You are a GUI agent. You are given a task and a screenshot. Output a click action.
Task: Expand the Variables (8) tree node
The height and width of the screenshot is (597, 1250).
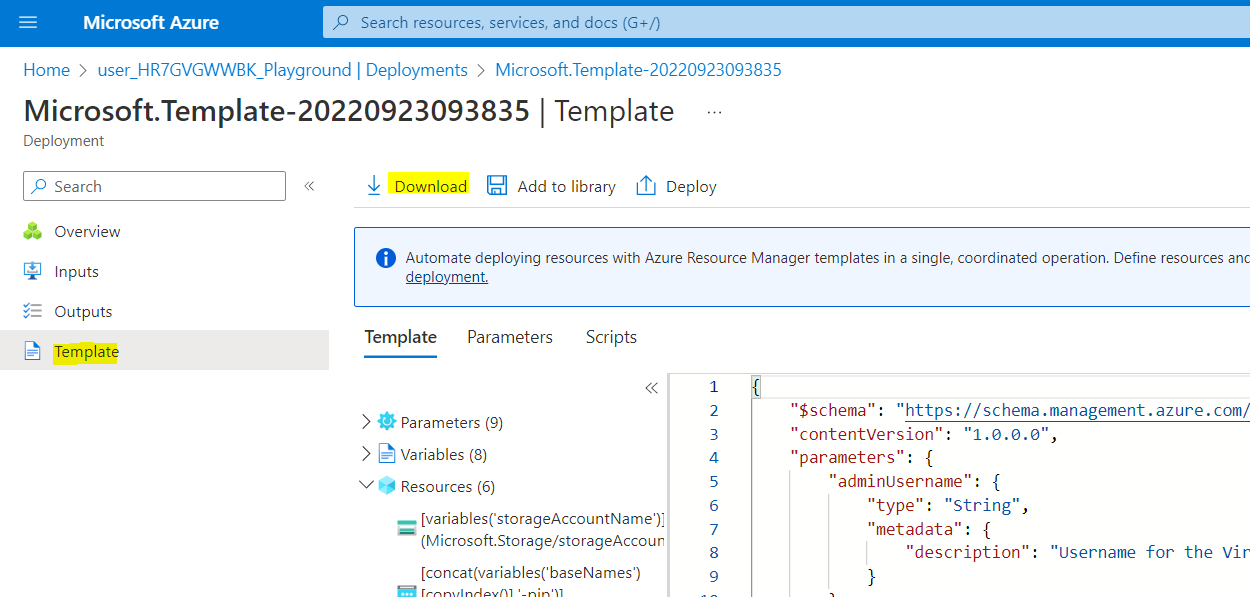coord(366,454)
